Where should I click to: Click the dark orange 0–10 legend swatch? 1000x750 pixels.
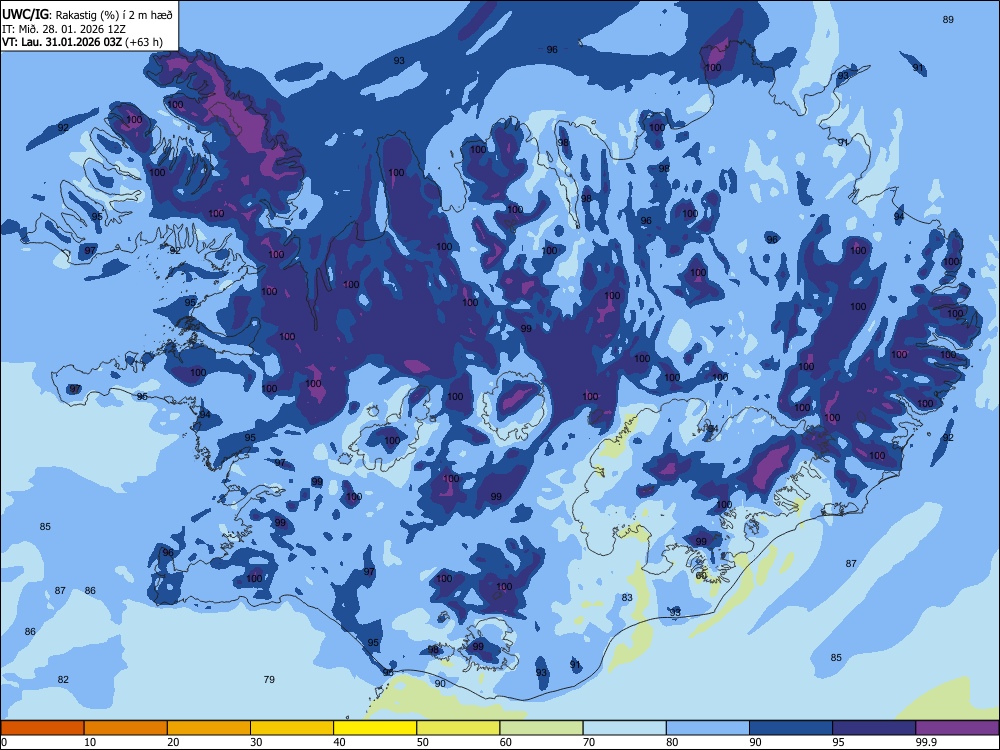pyautogui.click(x=42, y=728)
